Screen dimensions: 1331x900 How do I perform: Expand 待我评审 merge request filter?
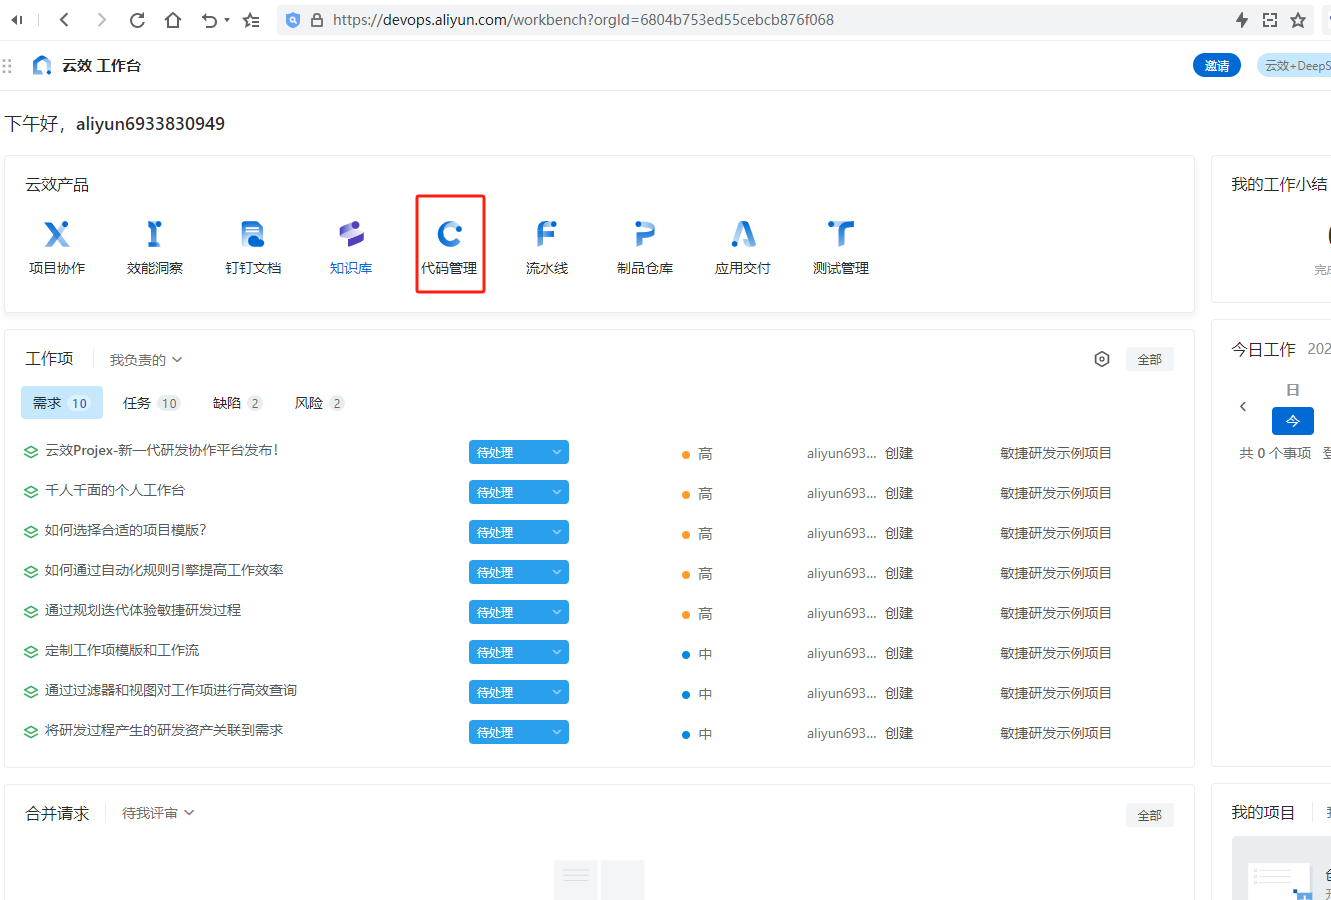tap(158, 814)
